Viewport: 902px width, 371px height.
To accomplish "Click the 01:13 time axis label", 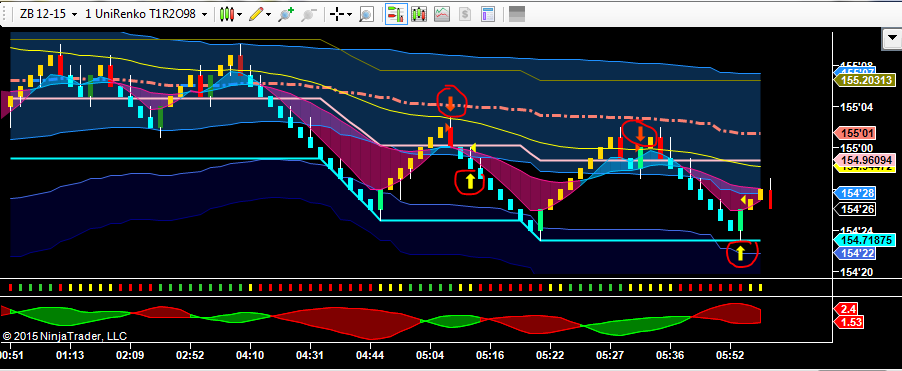I will click(70, 355).
